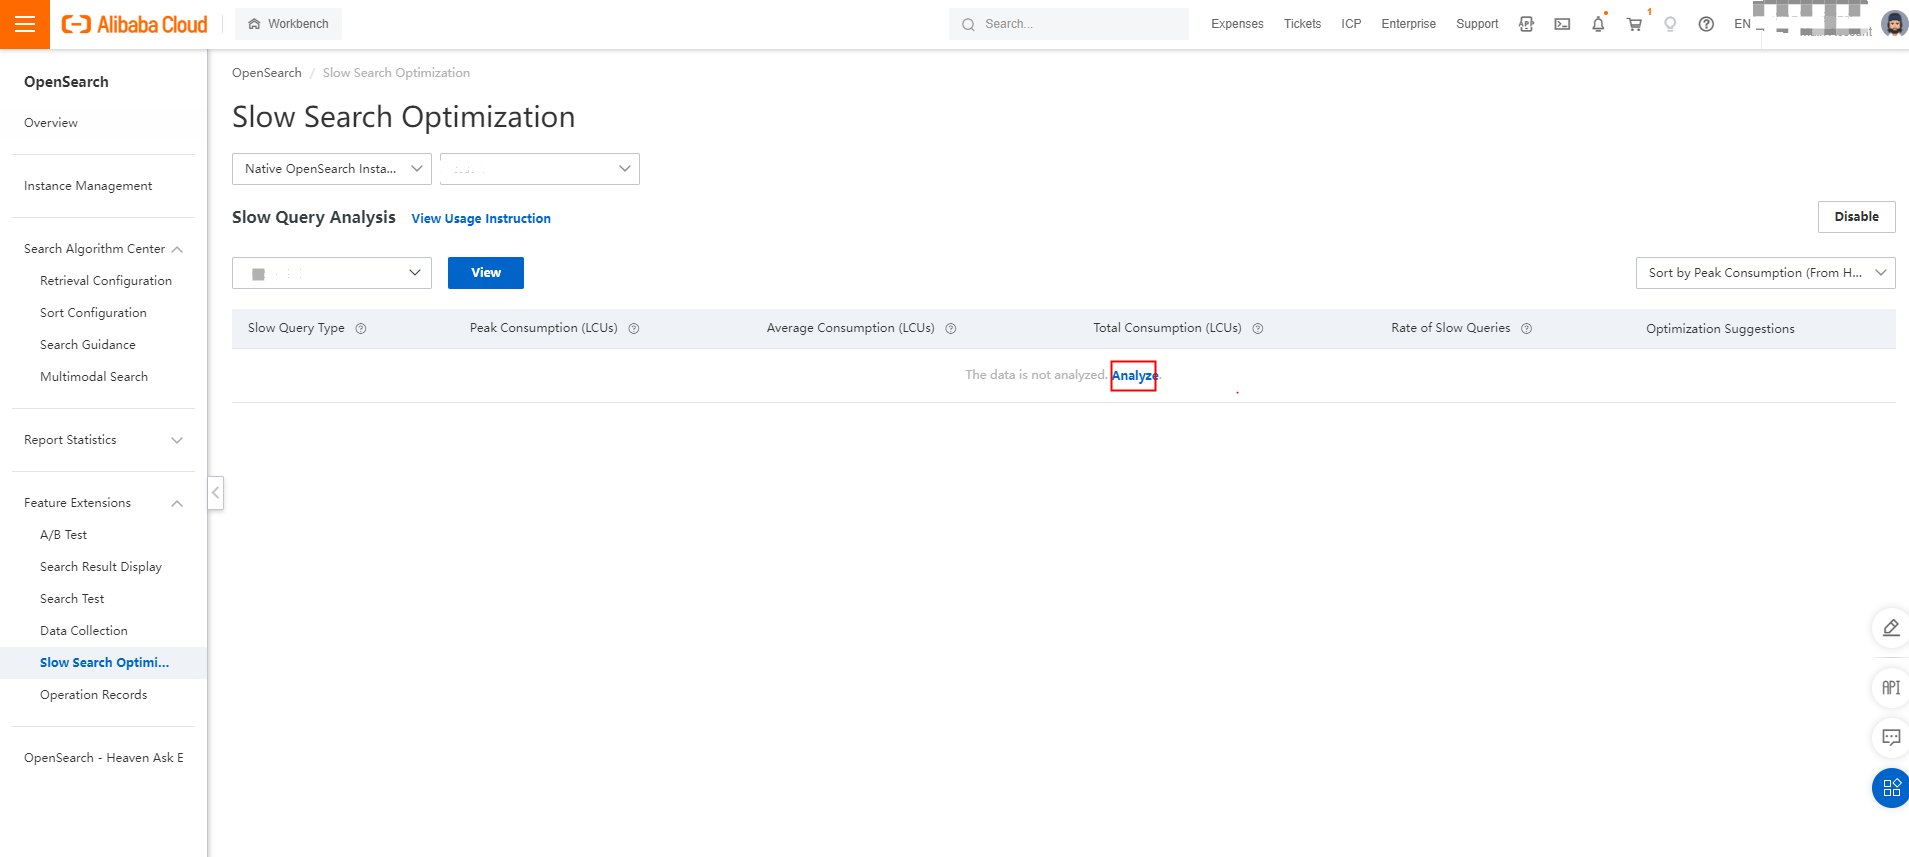
Task: Open View Usage Instruction link
Action: [481, 219]
